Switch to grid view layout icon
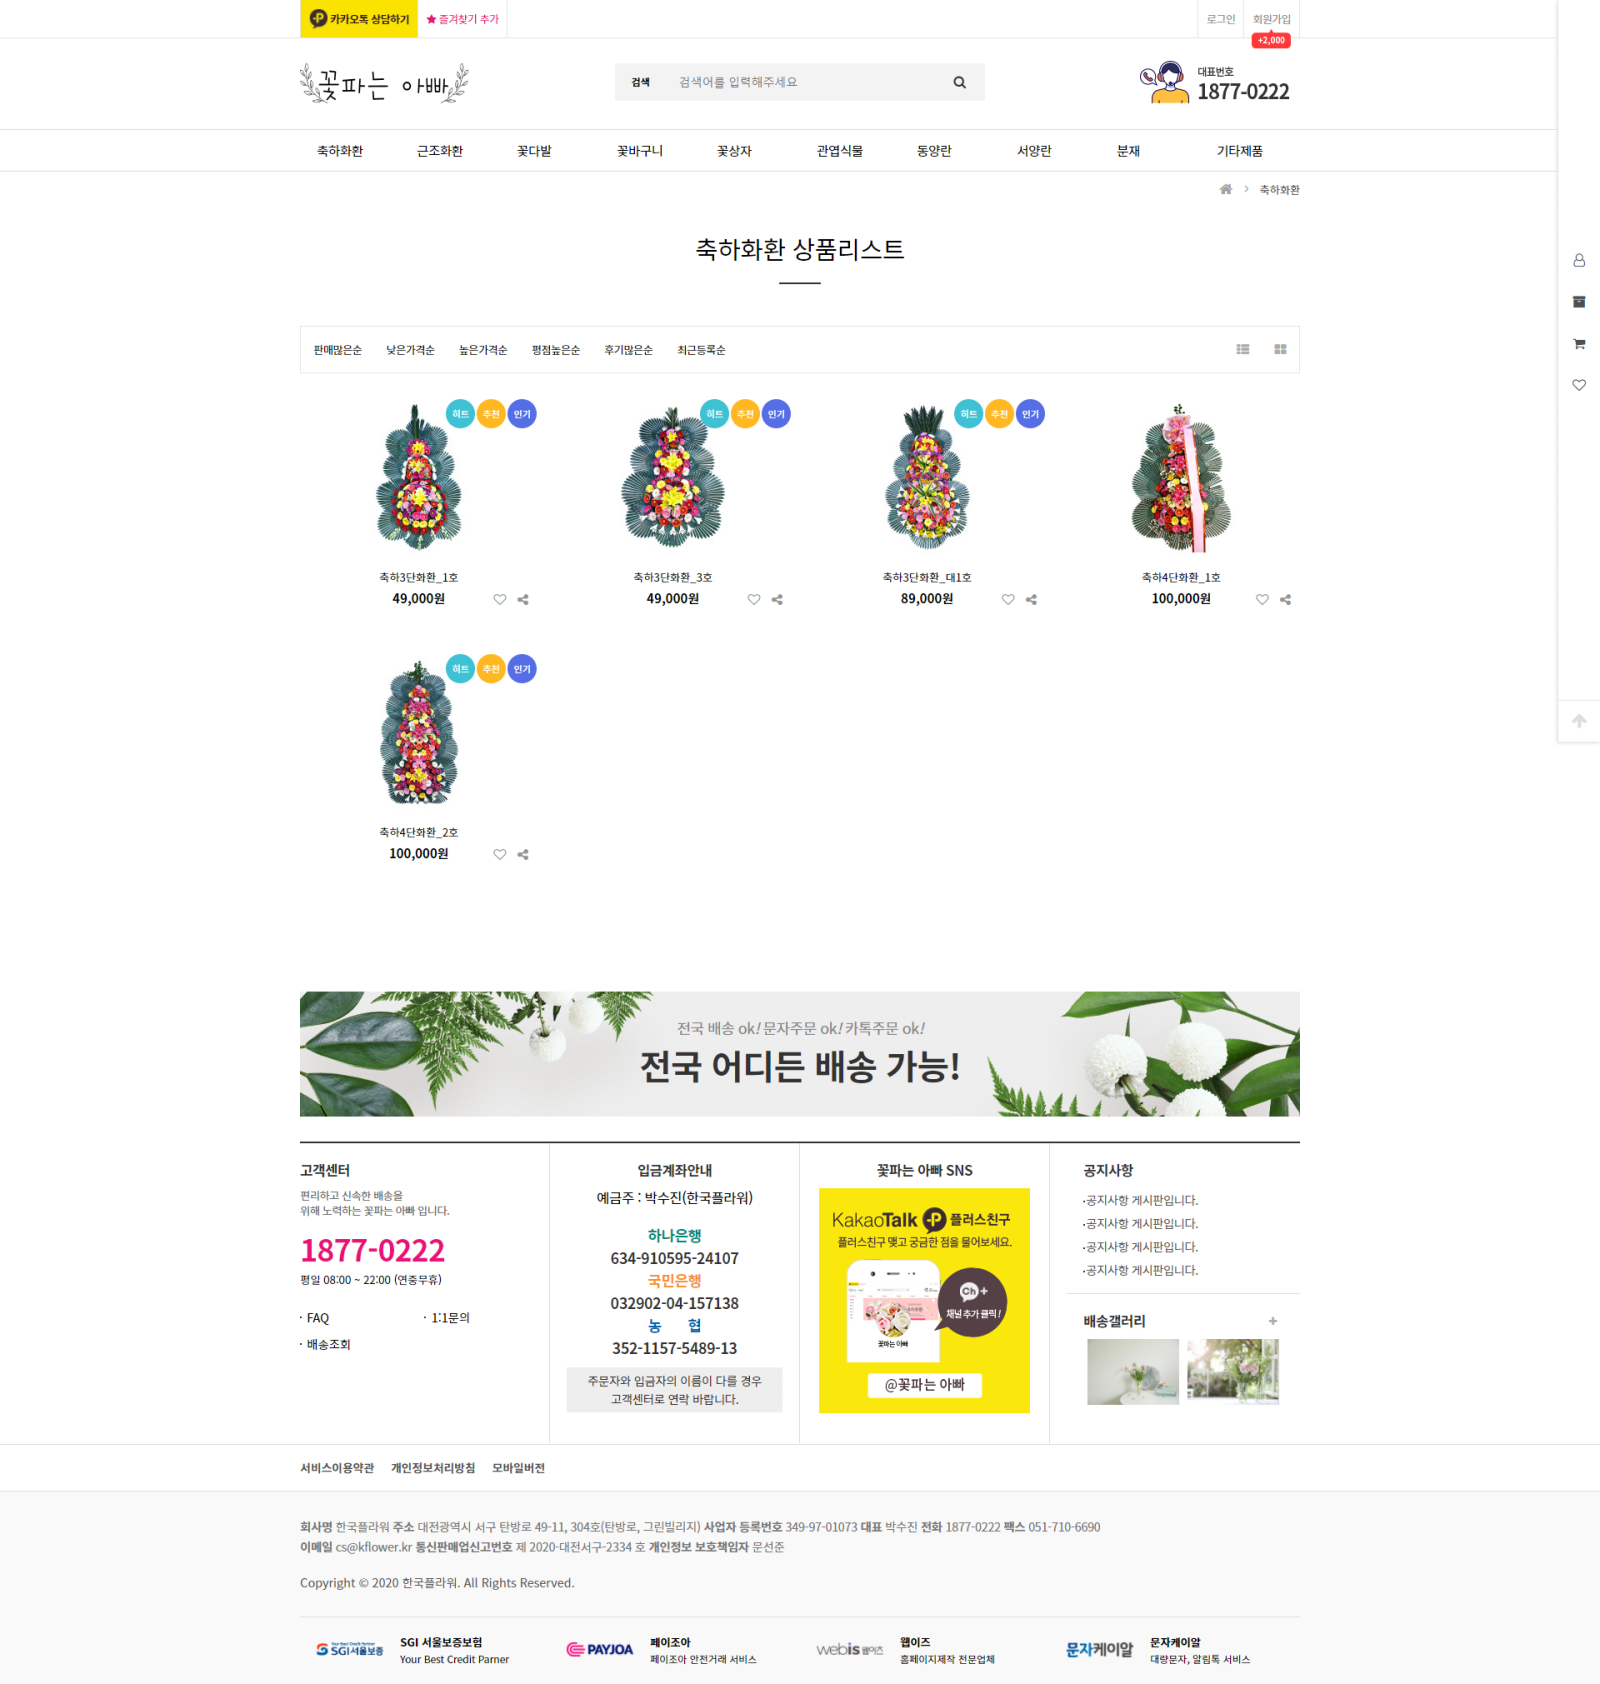 pos(1280,349)
